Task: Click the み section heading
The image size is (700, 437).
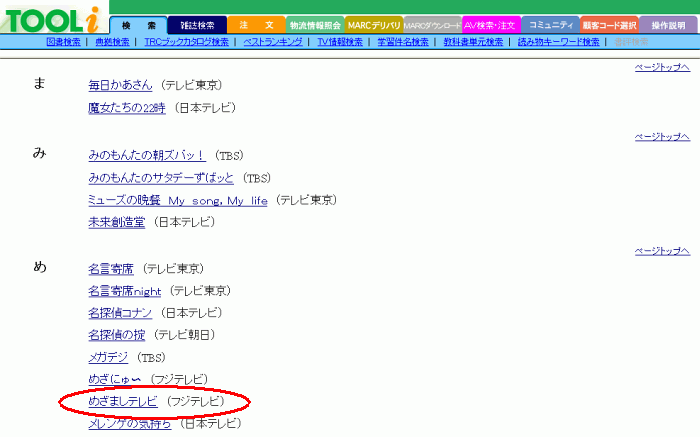Action: (x=40, y=153)
